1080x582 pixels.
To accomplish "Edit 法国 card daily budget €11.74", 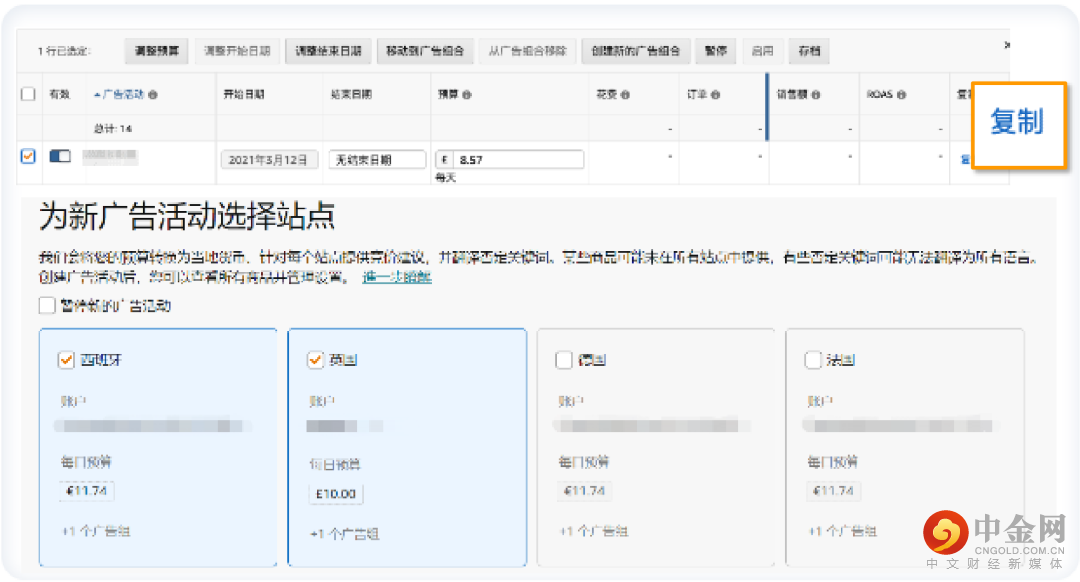I will (834, 491).
